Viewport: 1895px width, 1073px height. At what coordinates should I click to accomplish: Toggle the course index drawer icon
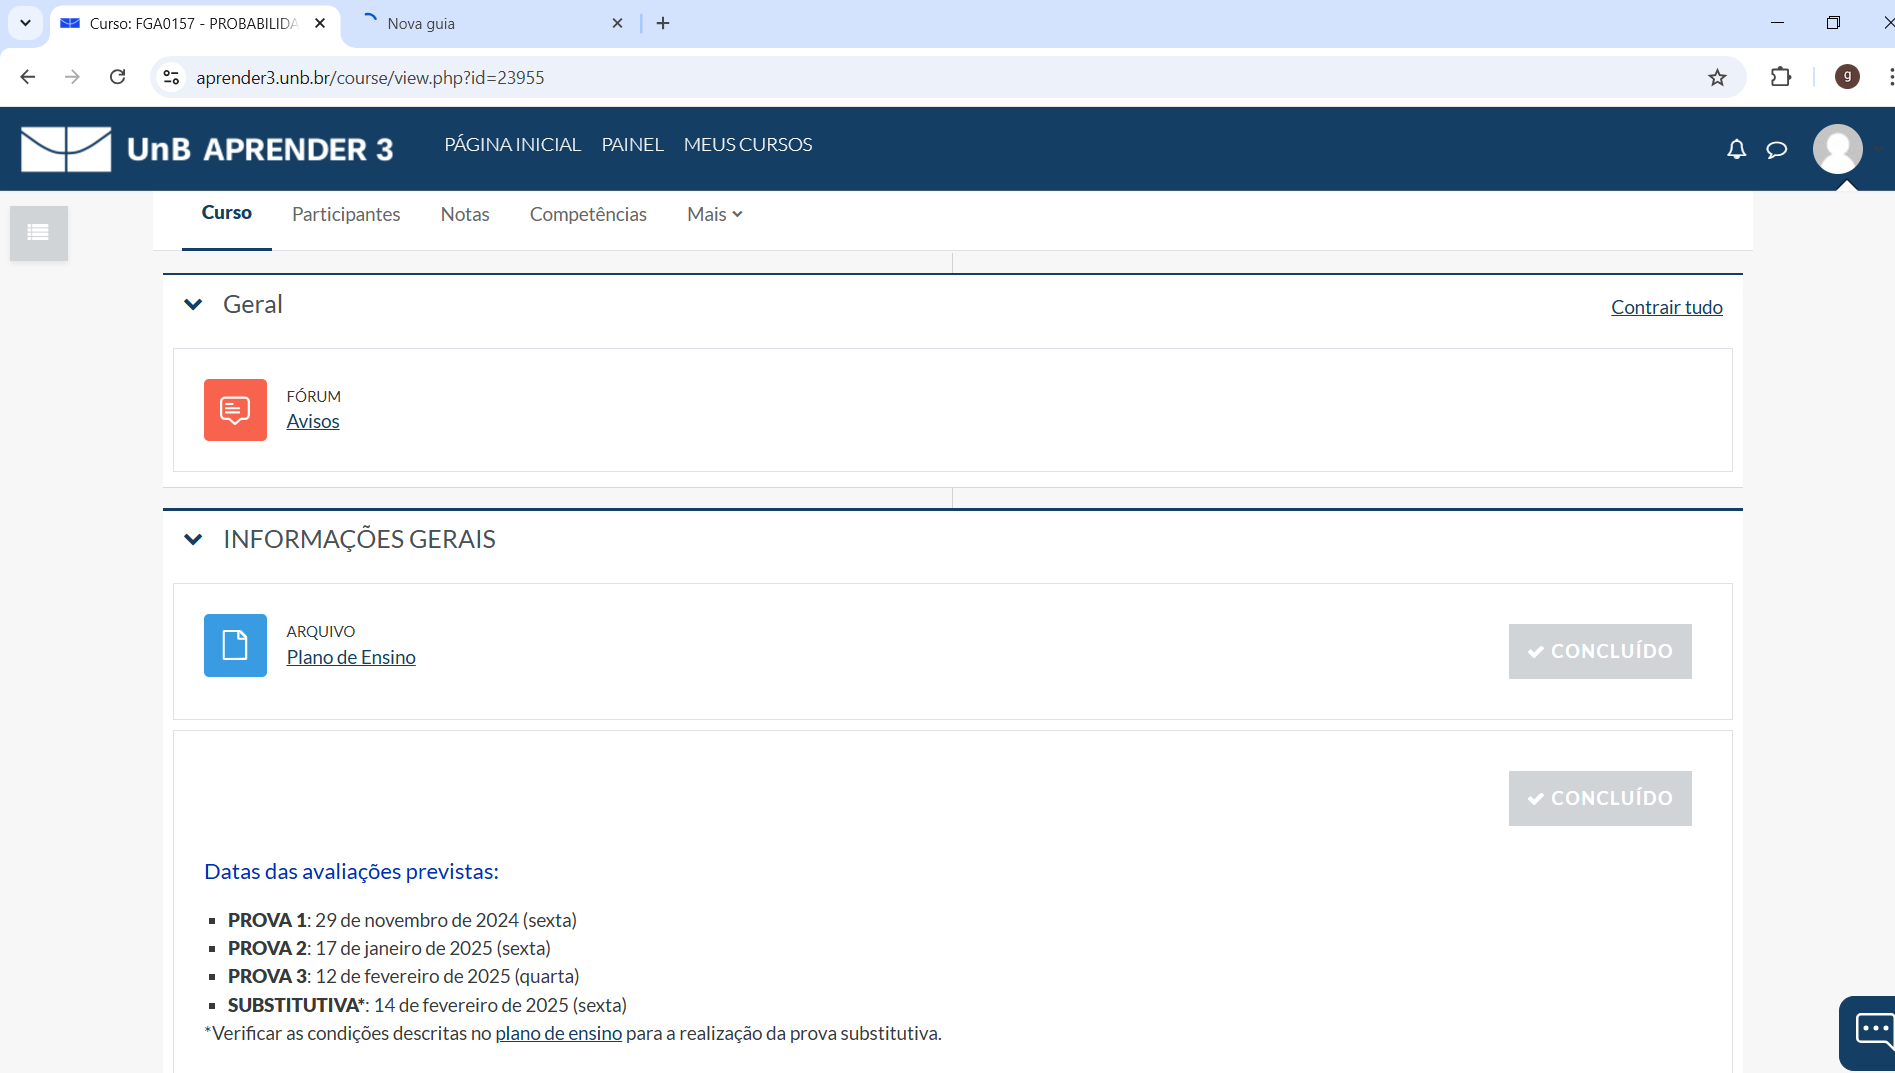[x=39, y=233]
